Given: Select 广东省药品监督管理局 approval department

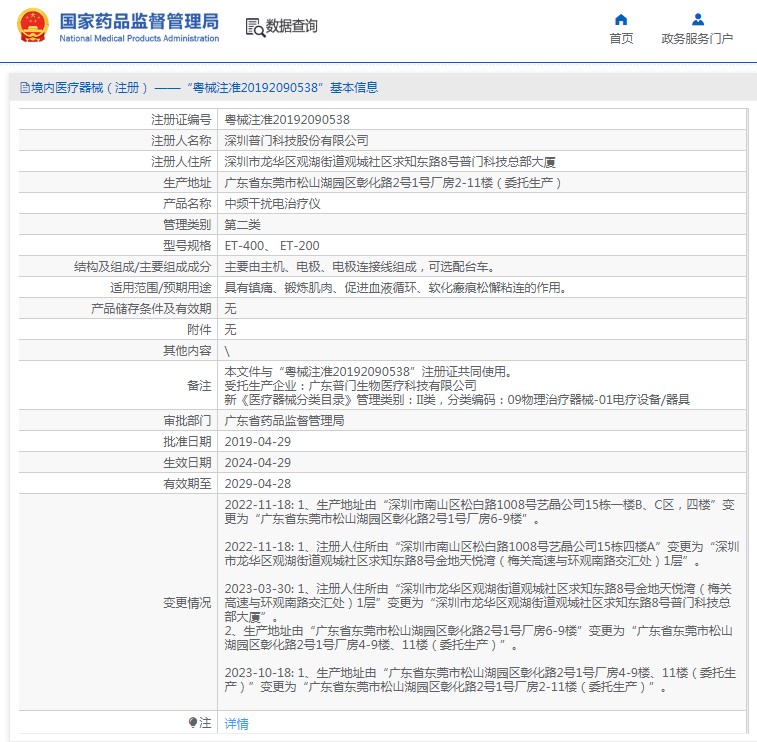Looking at the screenshot, I should point(284,420).
